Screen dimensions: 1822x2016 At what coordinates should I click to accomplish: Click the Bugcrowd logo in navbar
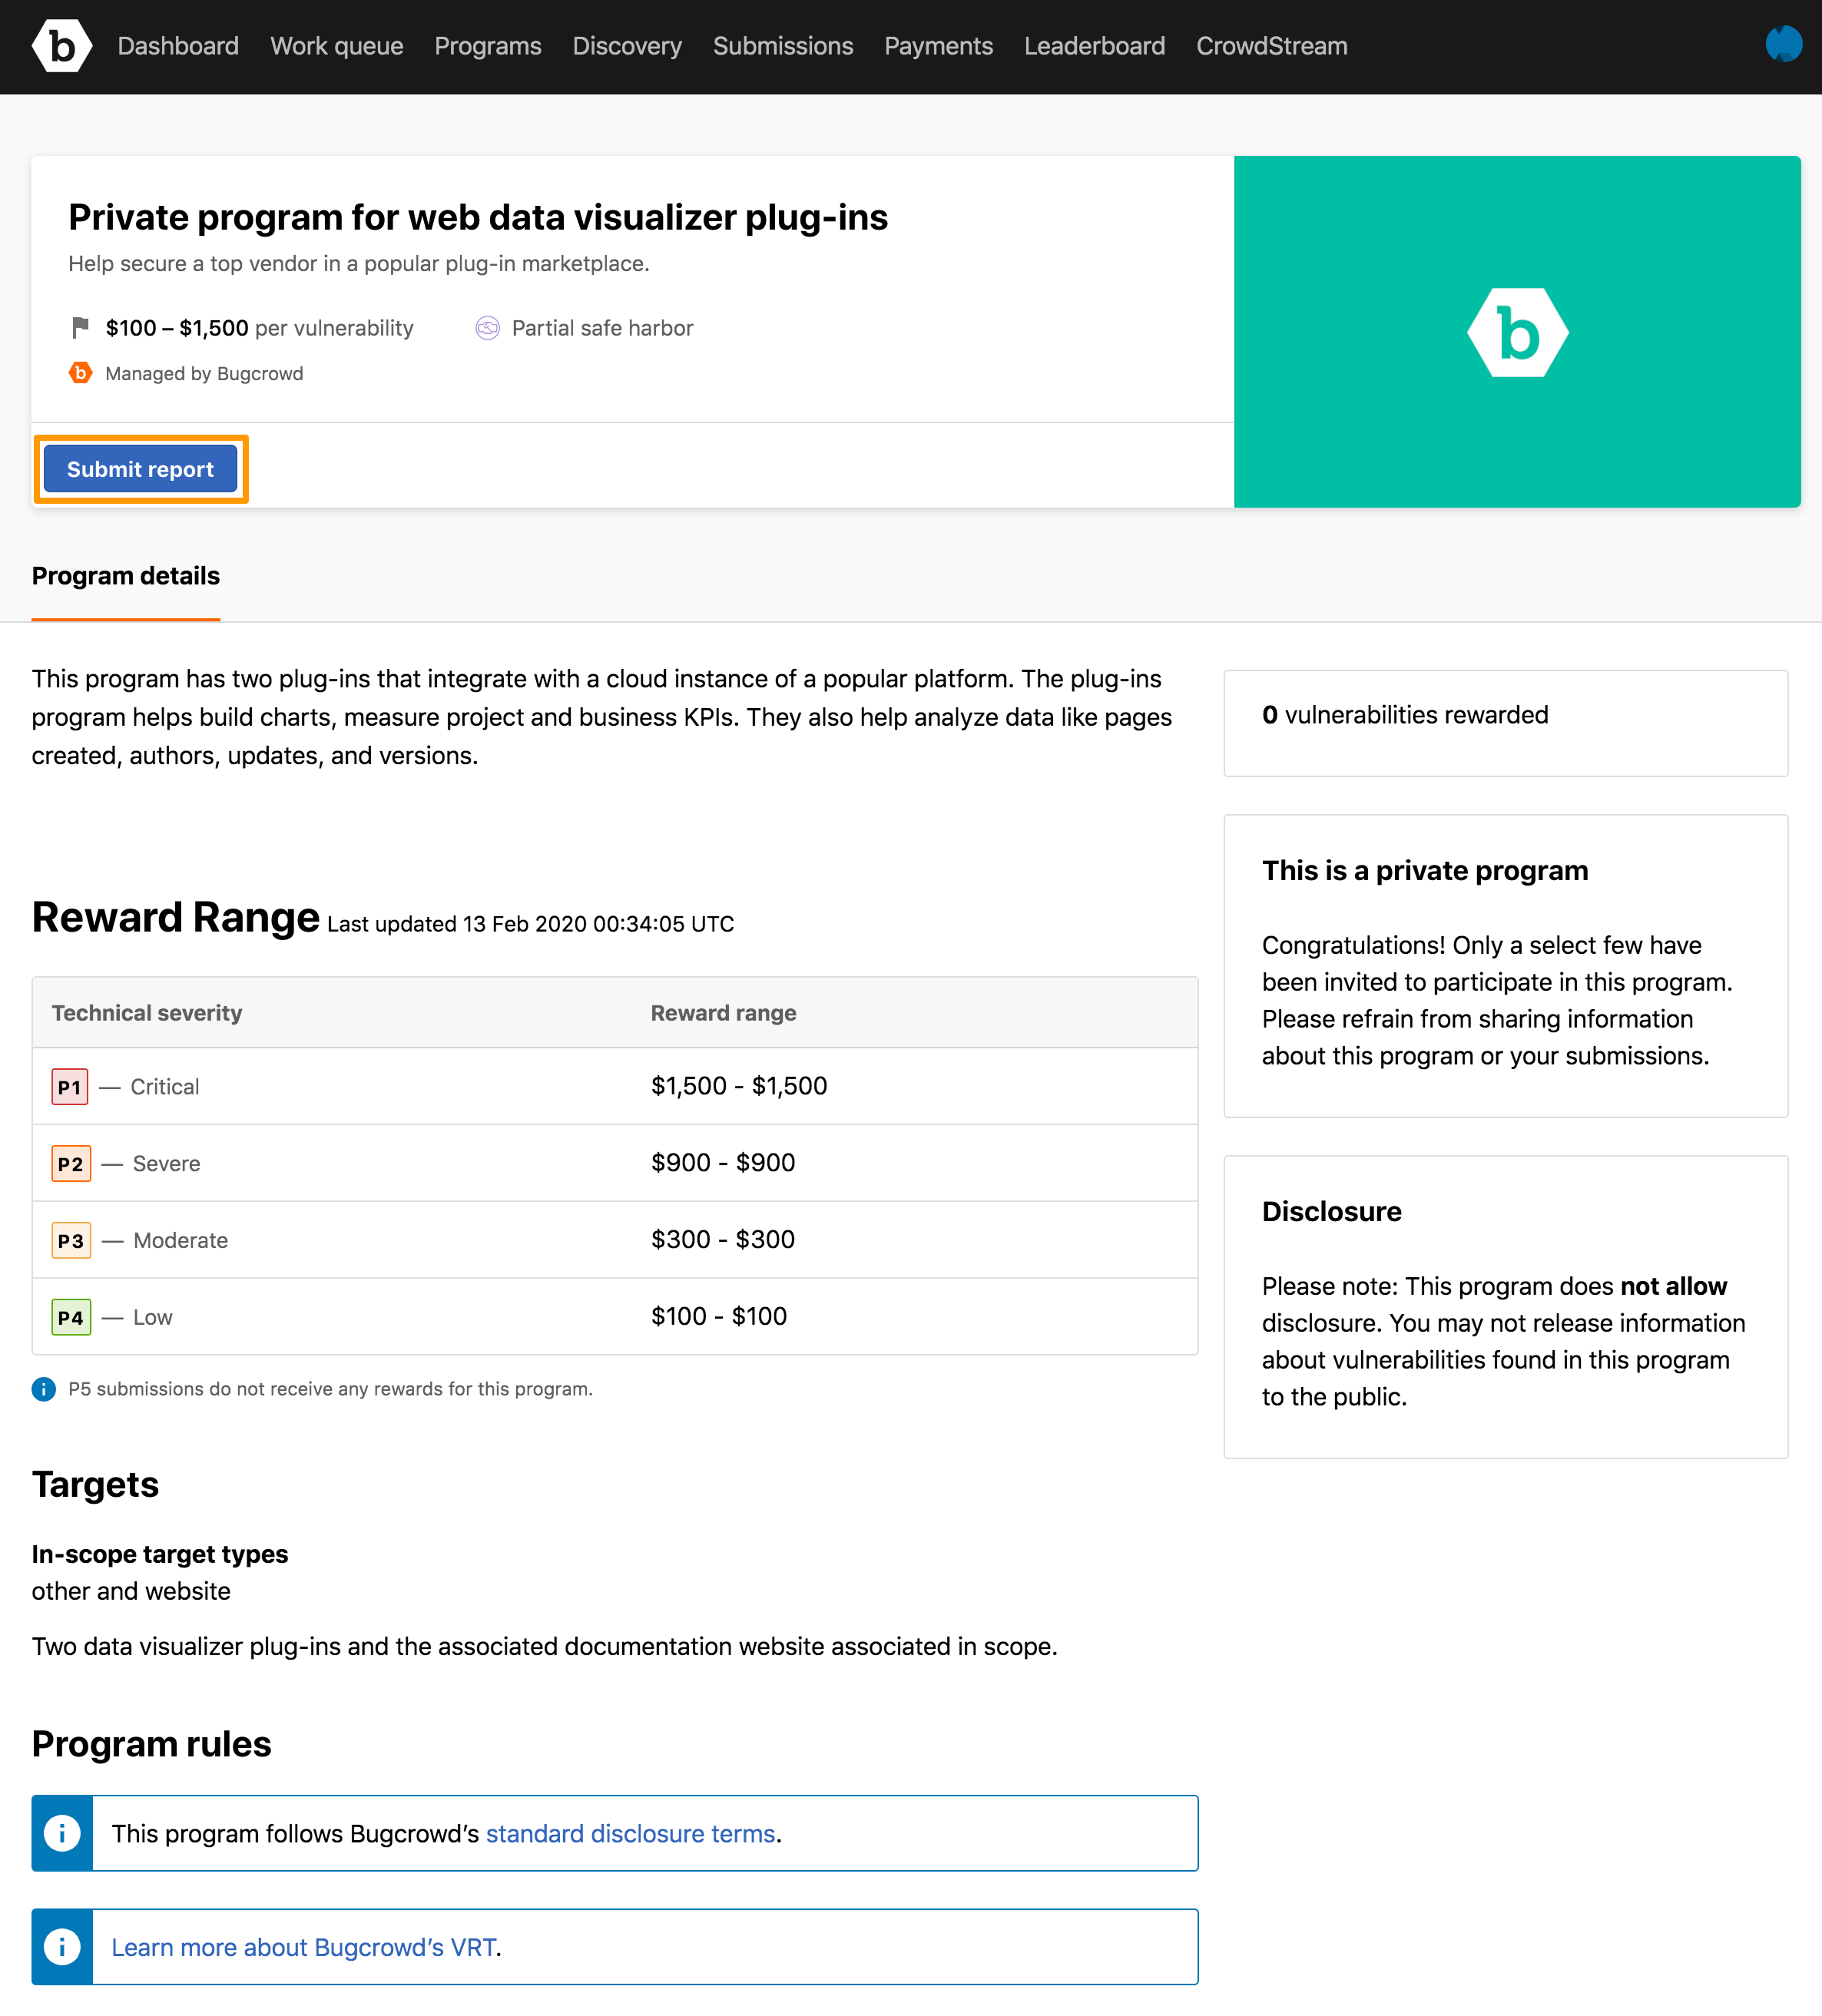(x=61, y=46)
